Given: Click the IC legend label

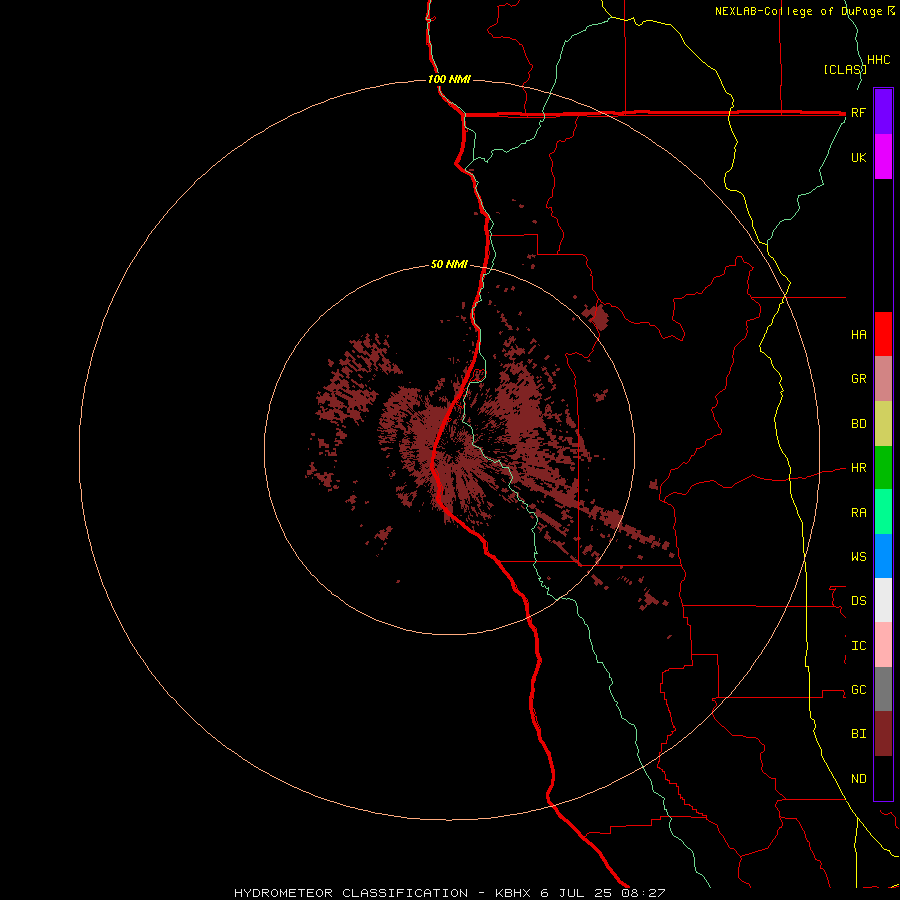Looking at the screenshot, I should 858,645.
